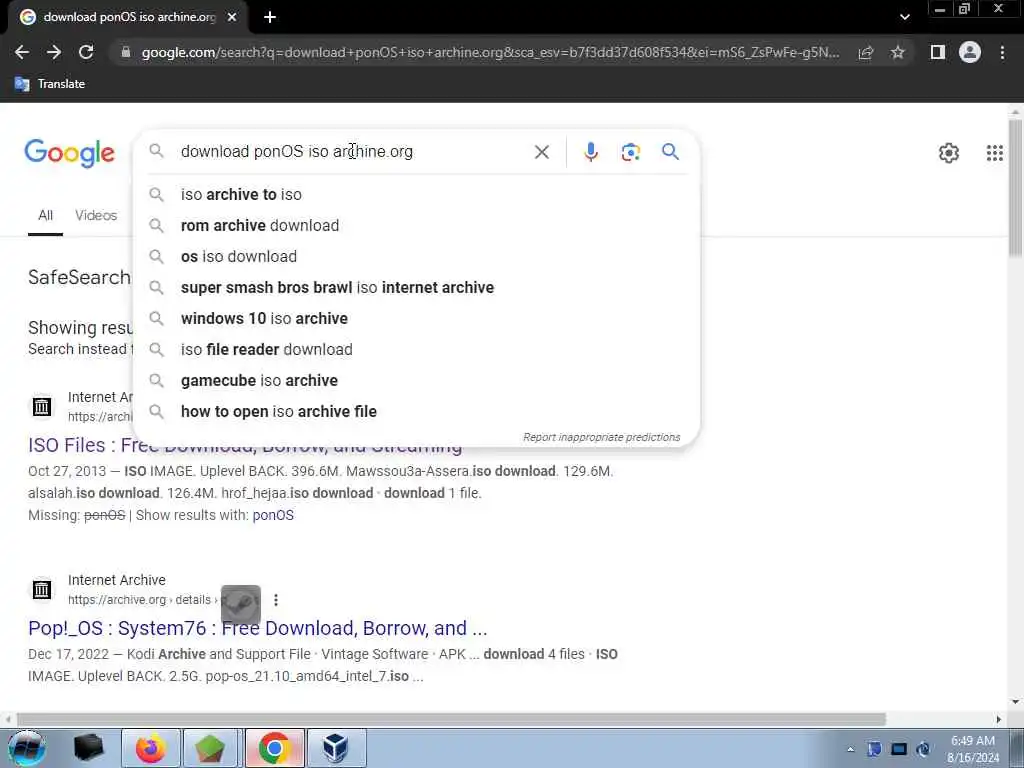Share this page from the address bar
Image resolution: width=1024 pixels, height=768 pixels.
click(865, 52)
